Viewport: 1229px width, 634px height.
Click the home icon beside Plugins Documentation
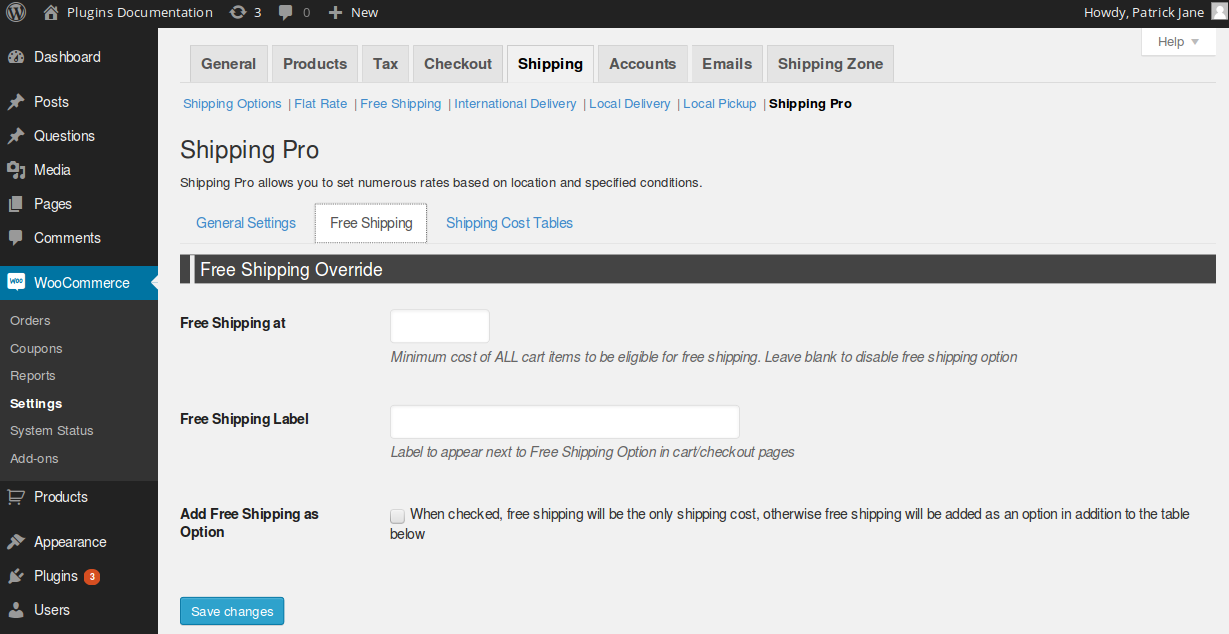click(x=51, y=12)
